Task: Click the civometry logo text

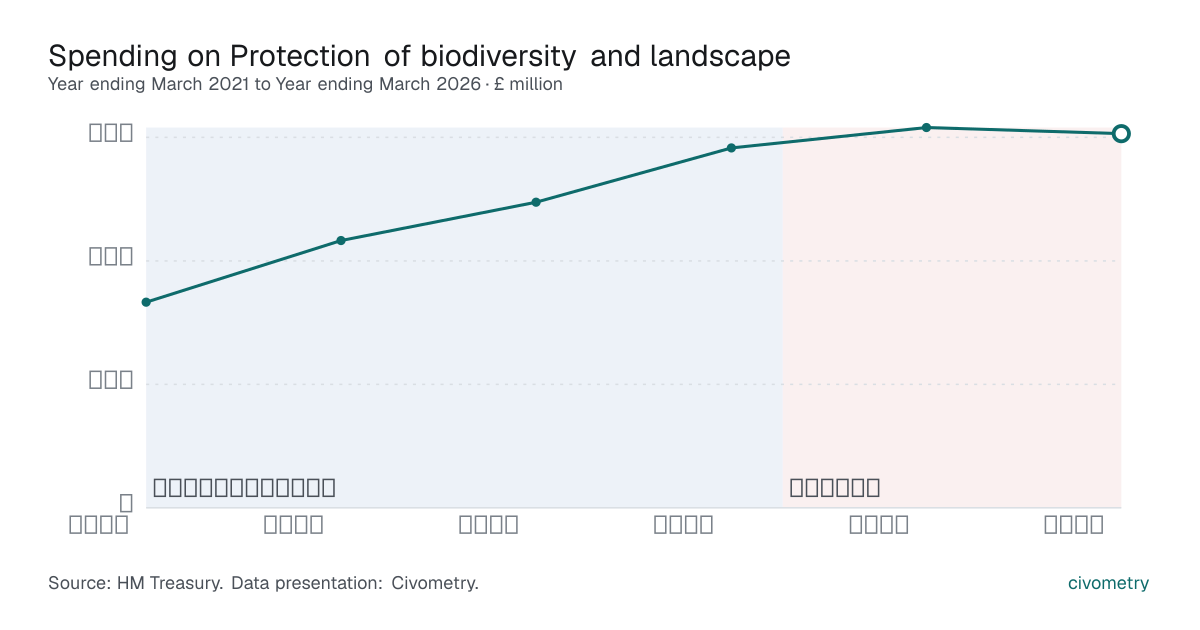Action: (x=1108, y=583)
